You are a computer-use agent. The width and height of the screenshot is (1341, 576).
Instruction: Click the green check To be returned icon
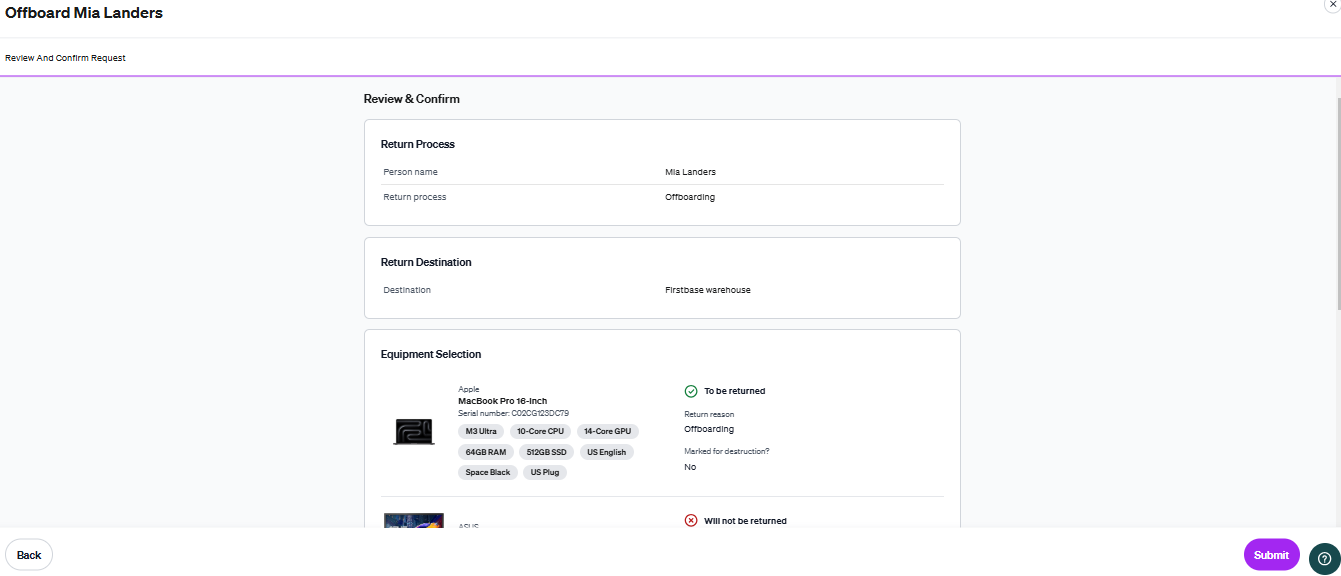tap(691, 391)
